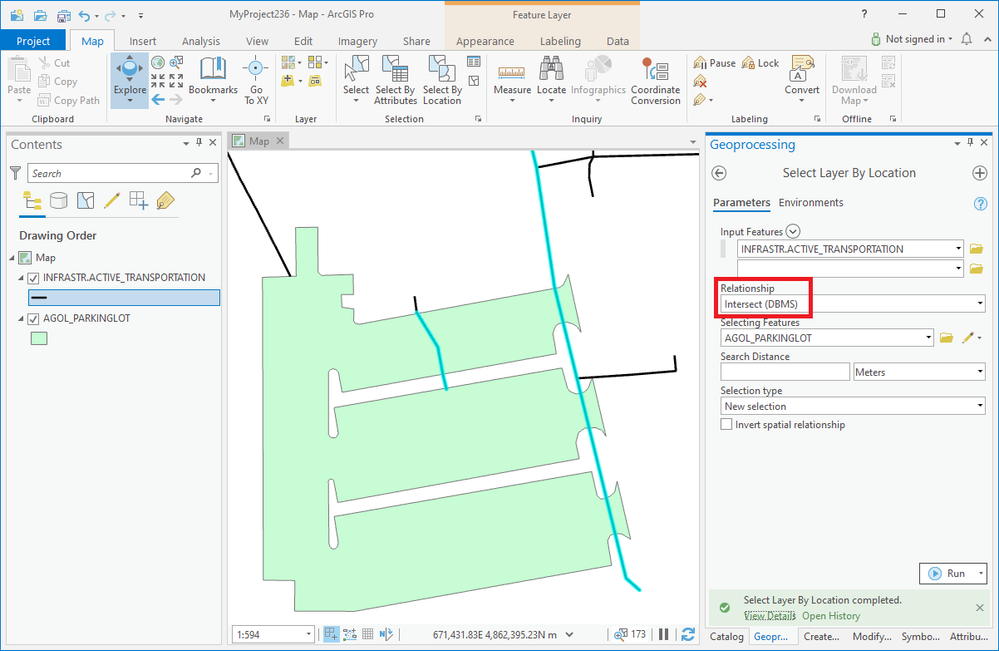This screenshot has height=651, width=999.
Task: Switch to the Environments tab
Action: (810, 202)
